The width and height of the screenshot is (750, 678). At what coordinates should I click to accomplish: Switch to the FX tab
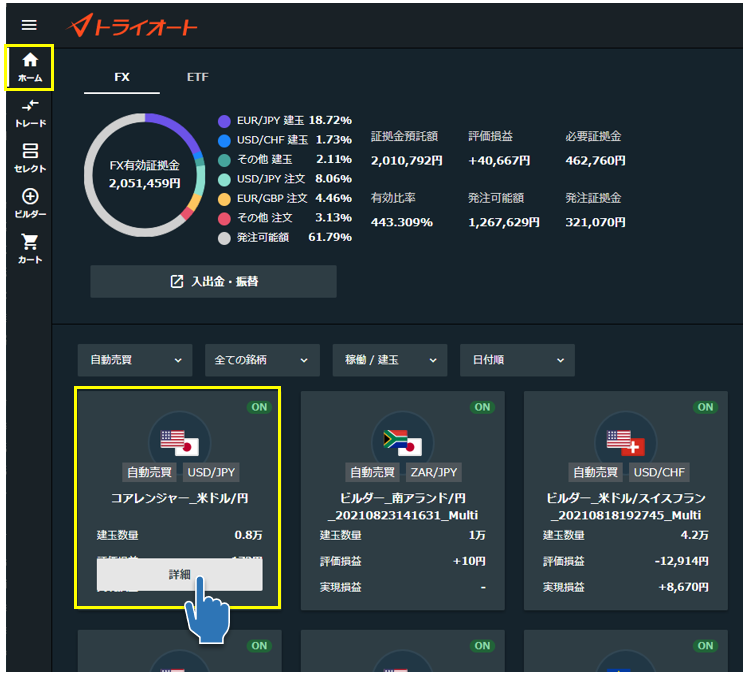[x=122, y=77]
